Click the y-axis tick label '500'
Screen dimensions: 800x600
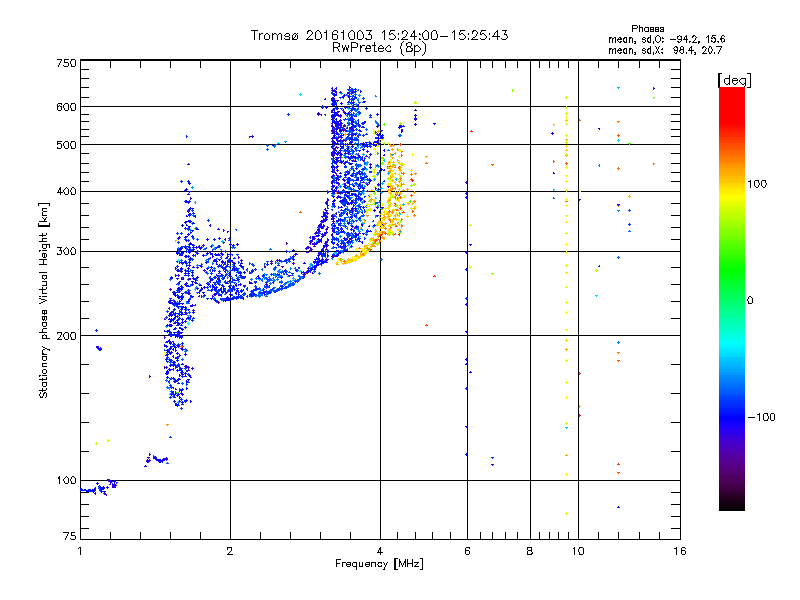click(x=66, y=145)
